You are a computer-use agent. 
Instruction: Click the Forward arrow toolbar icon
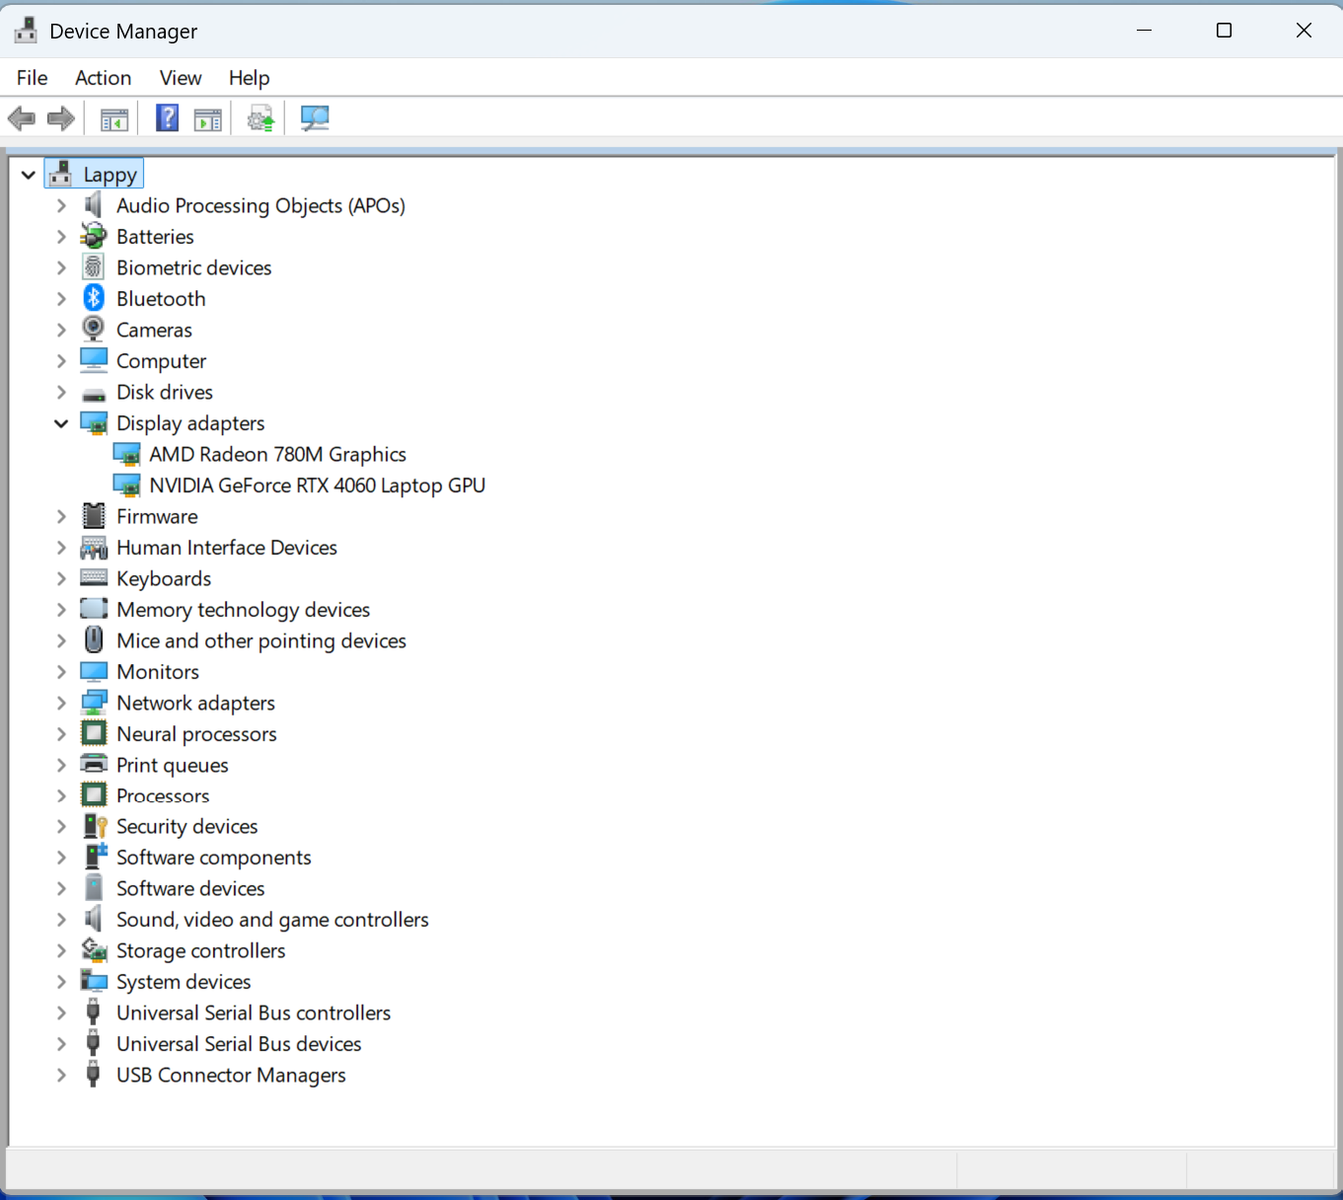61,119
